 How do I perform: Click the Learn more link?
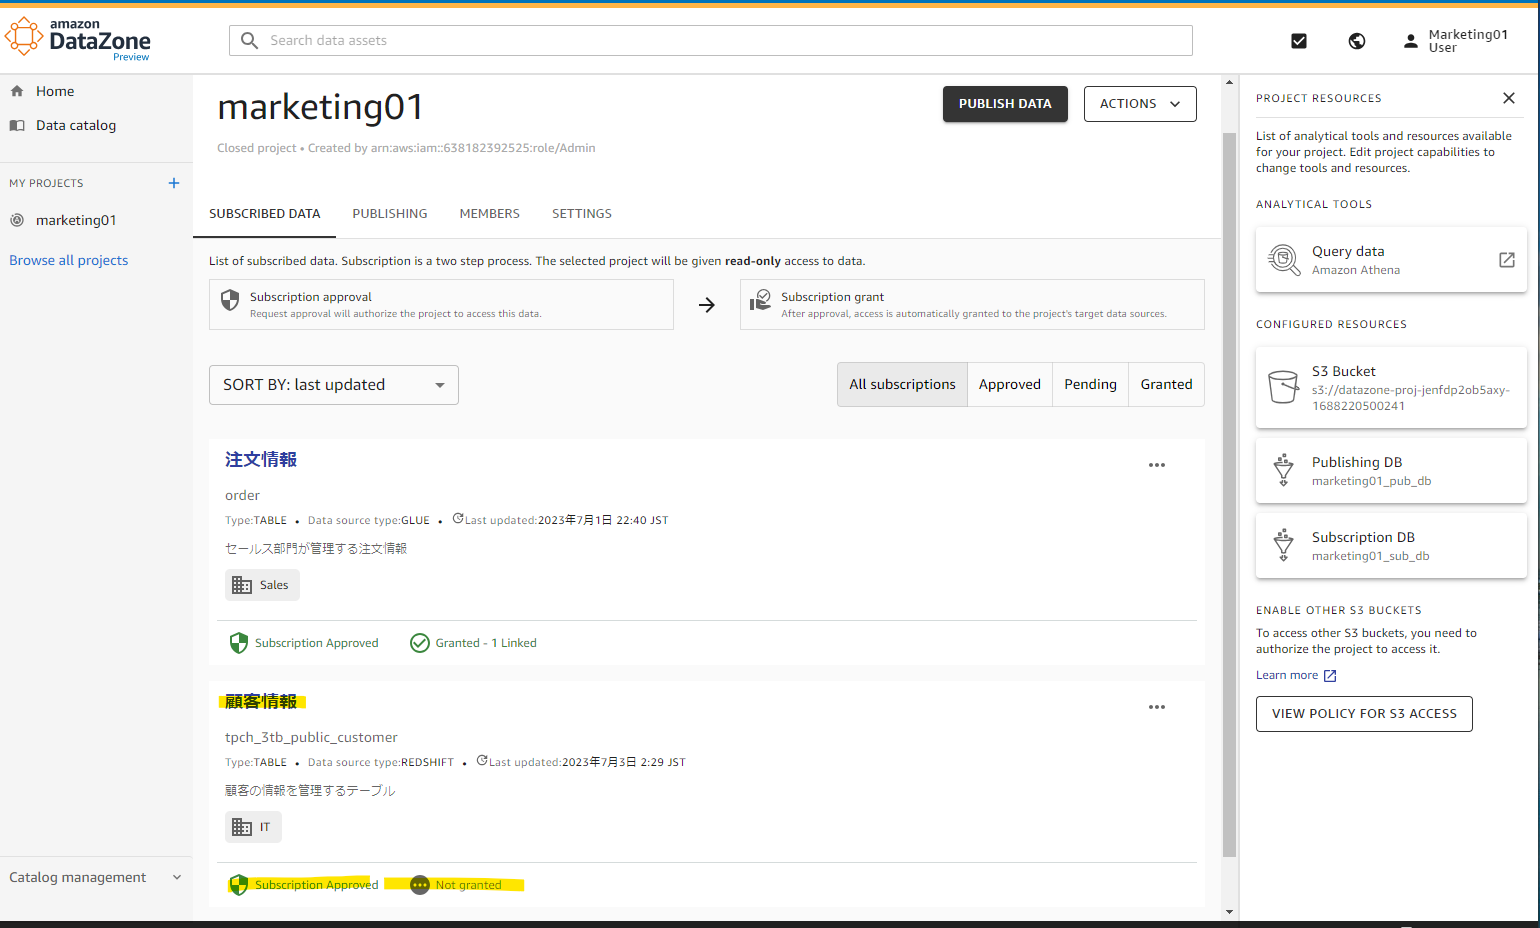(x=1287, y=676)
